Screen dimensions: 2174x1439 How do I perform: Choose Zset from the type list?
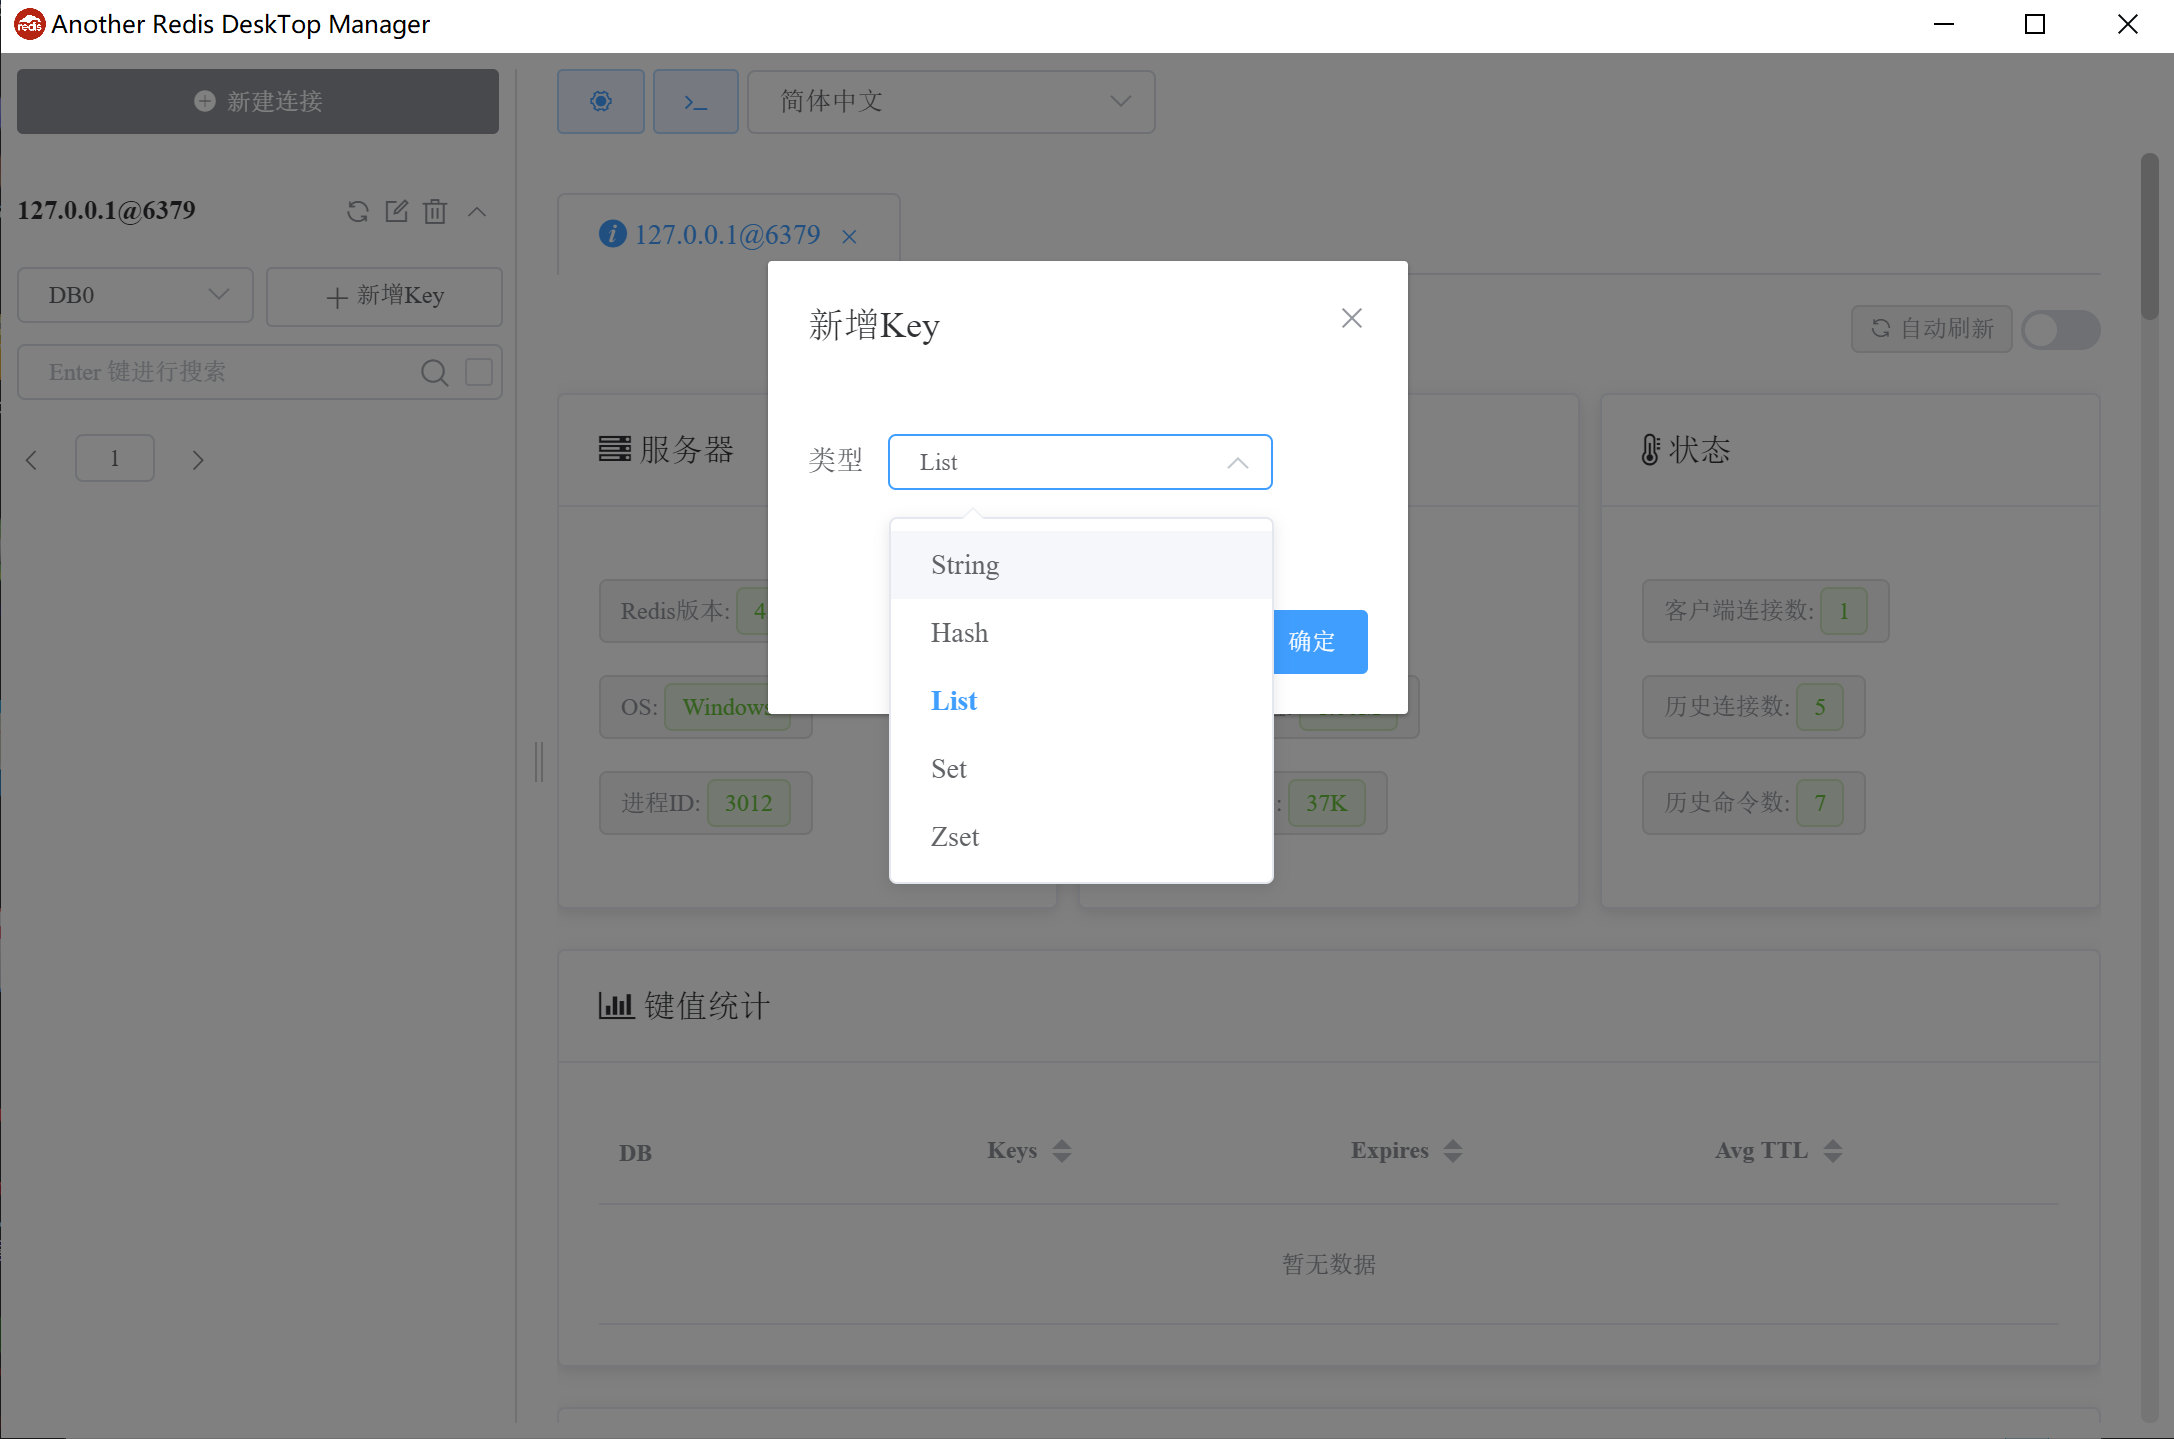pyautogui.click(x=955, y=837)
